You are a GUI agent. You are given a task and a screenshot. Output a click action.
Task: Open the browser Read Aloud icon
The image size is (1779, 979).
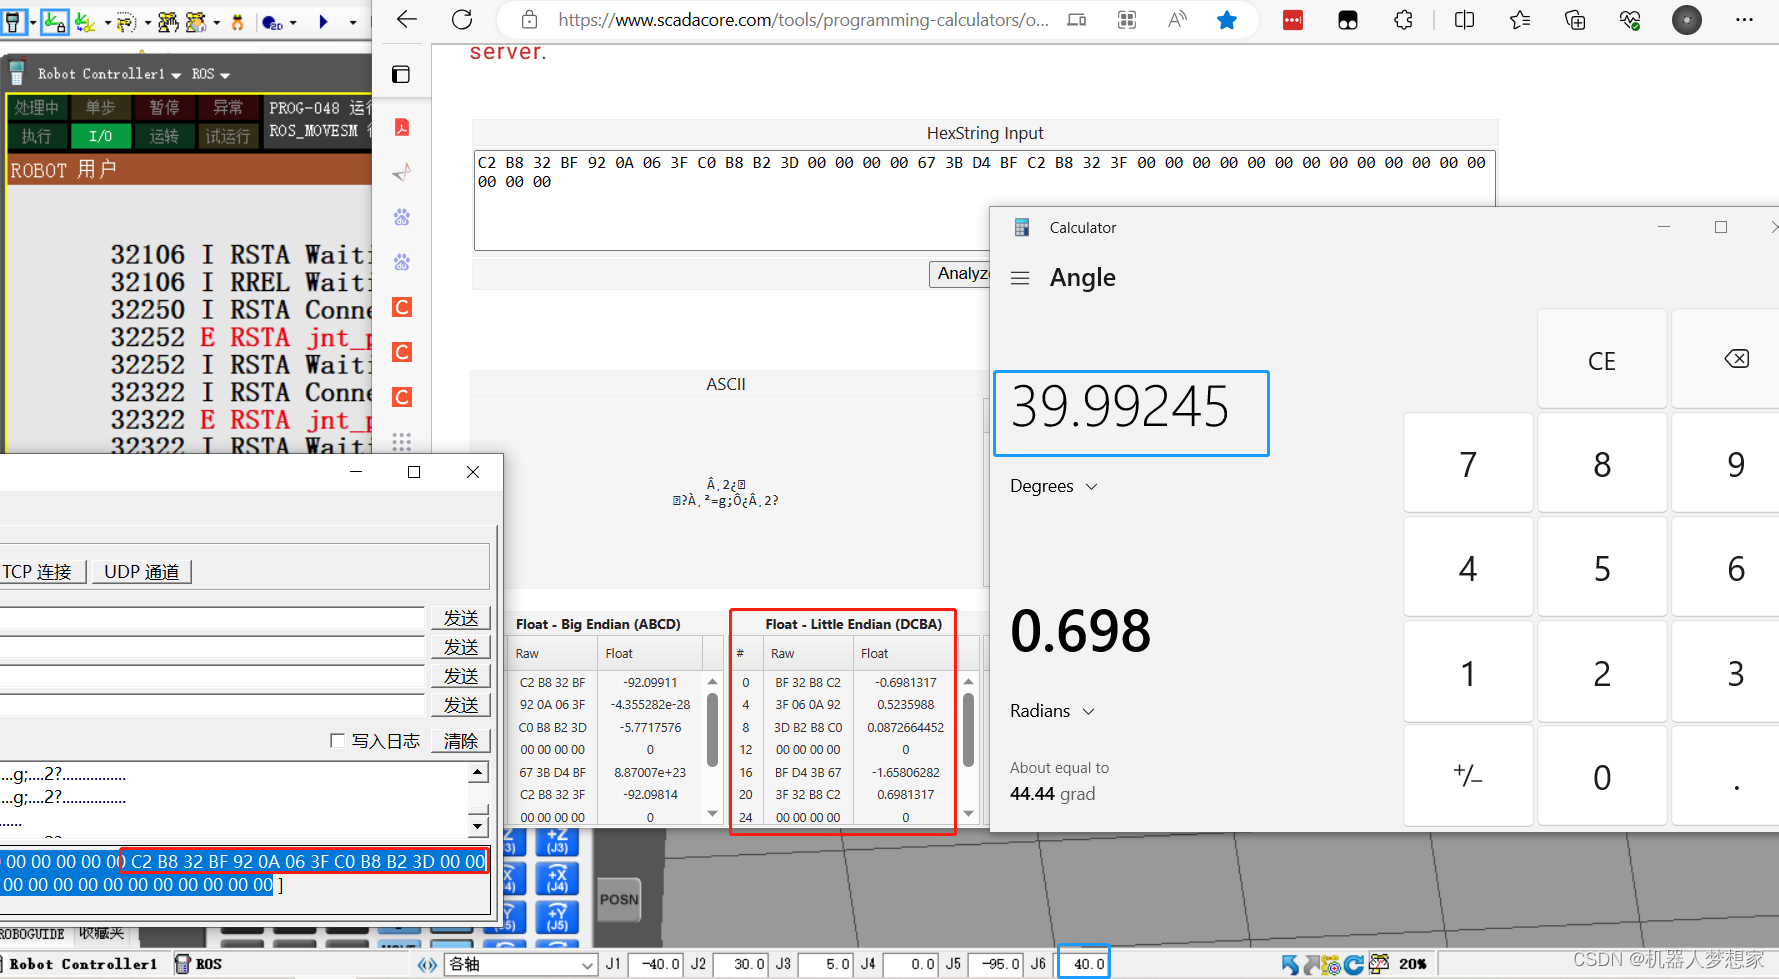click(1178, 20)
